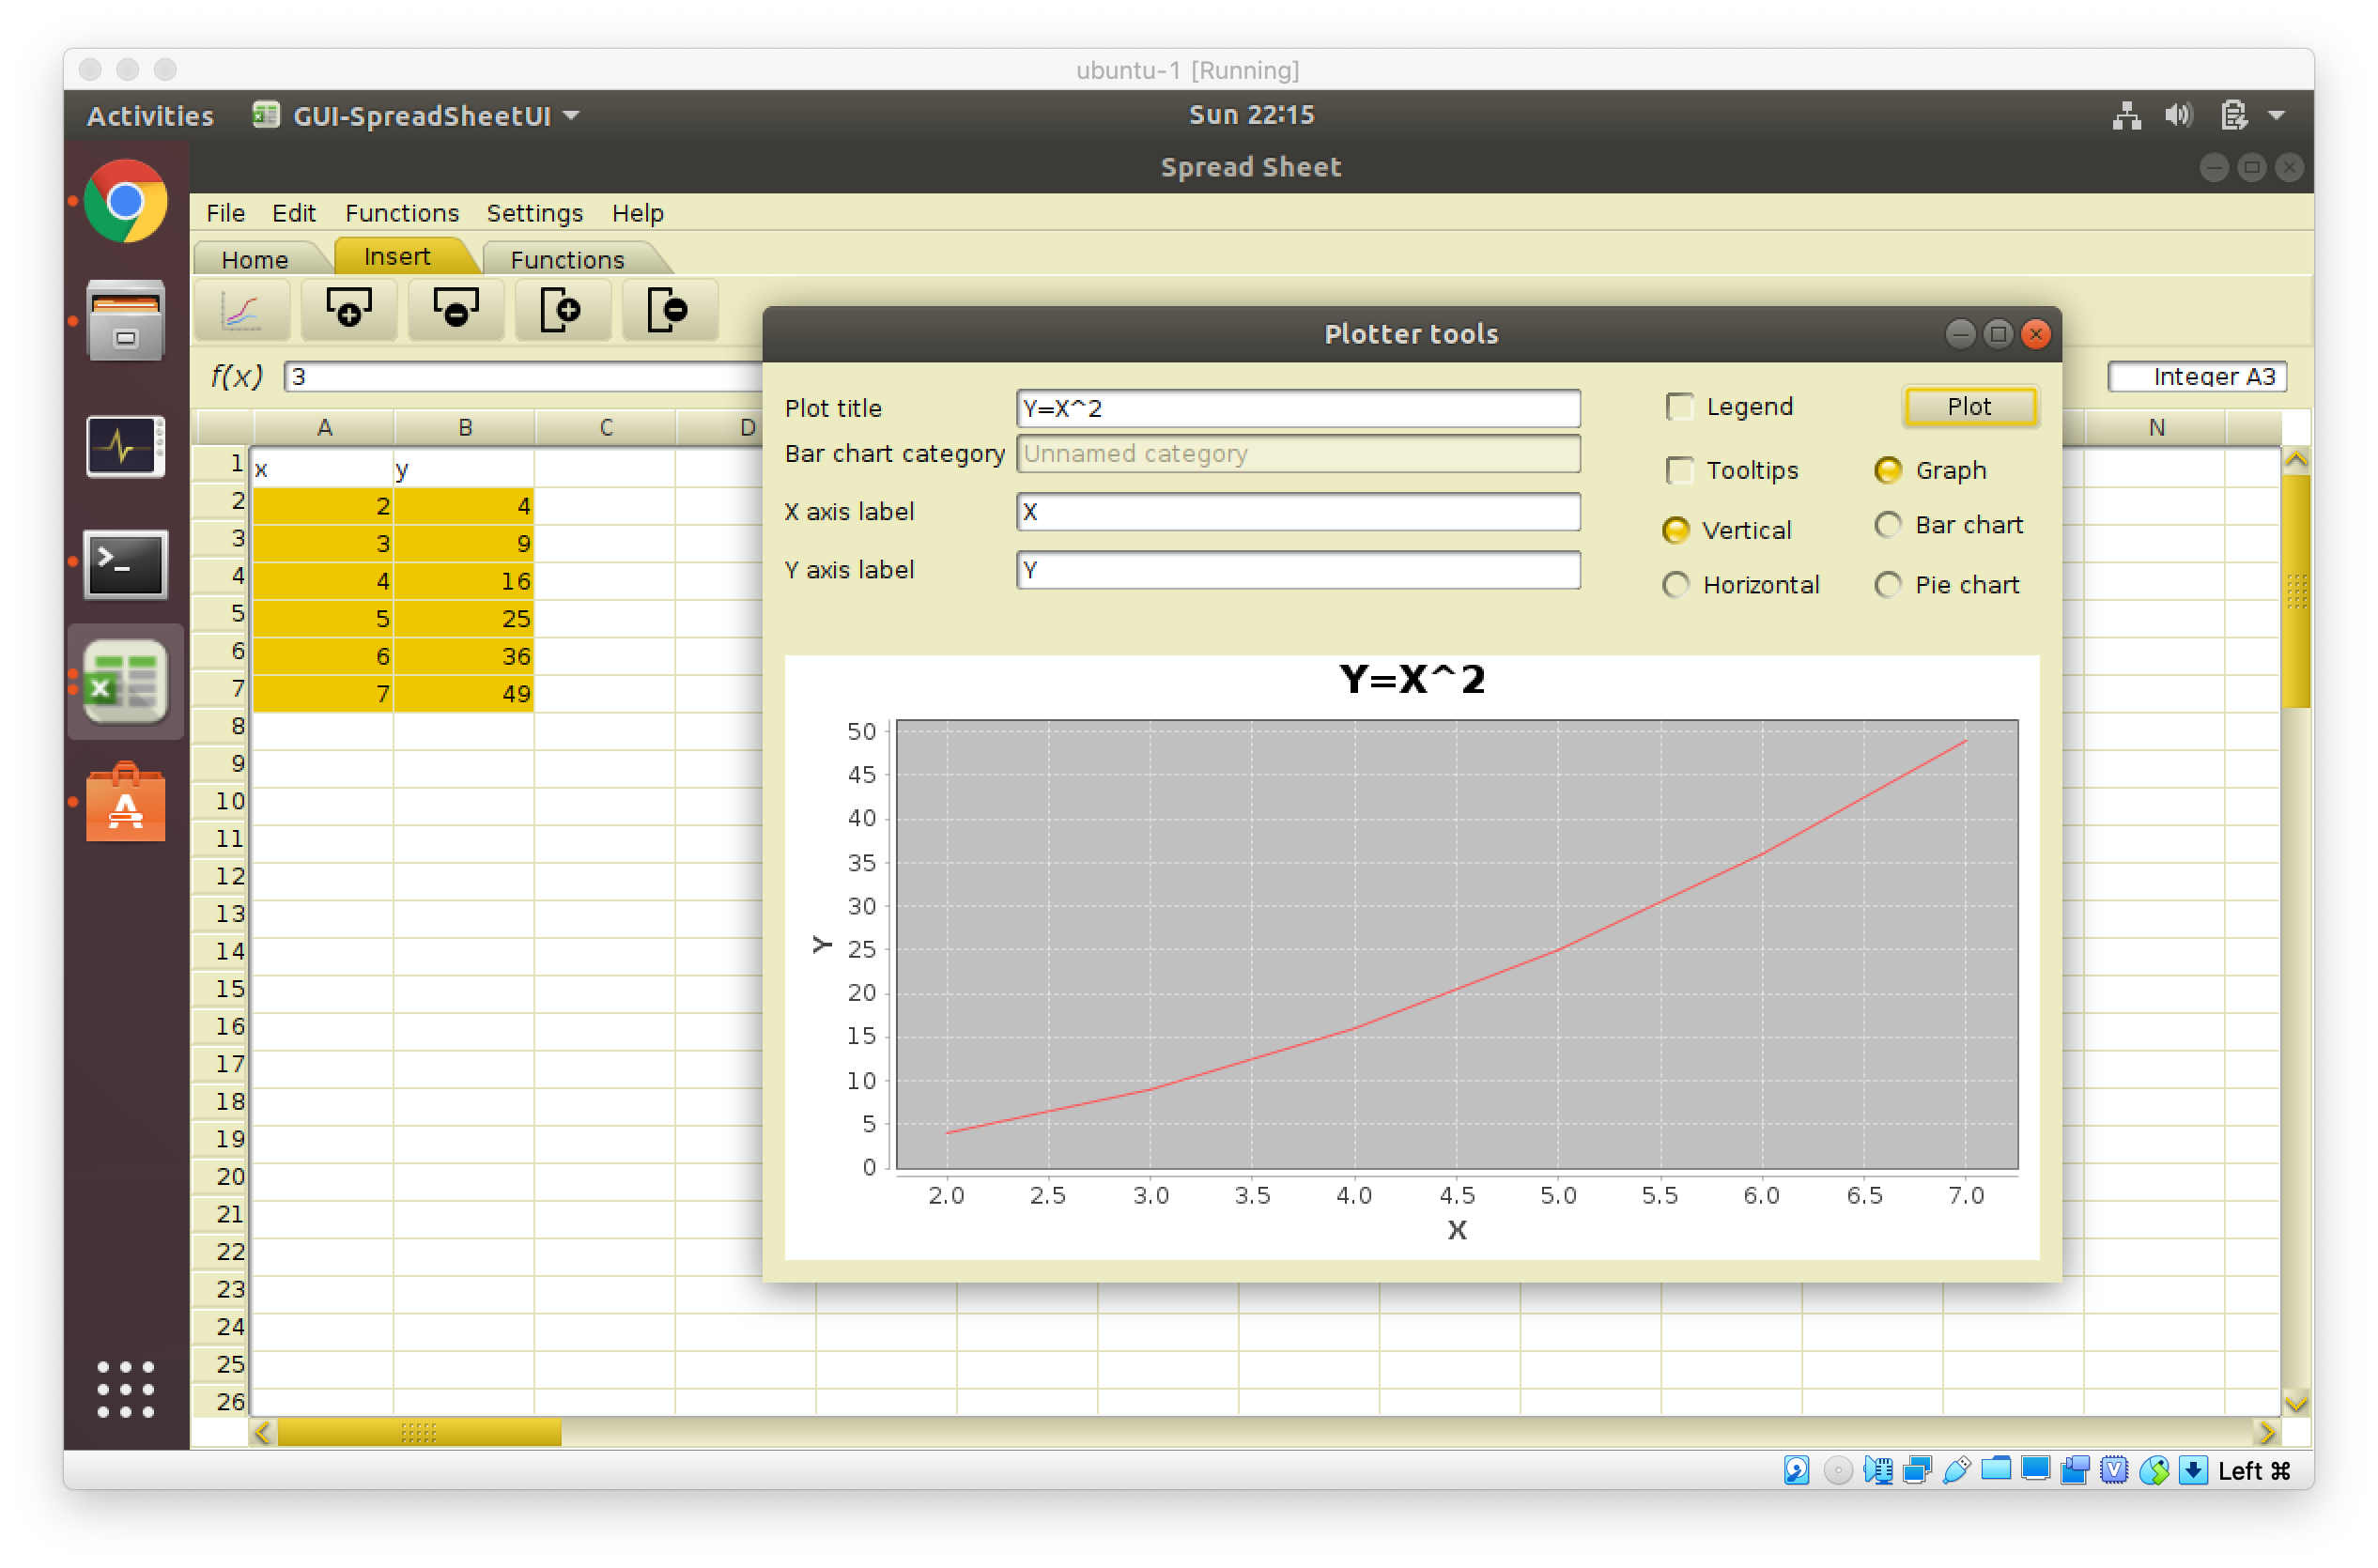
Task: Click the VirtualBox hard disk activity icon
Action: [x=1796, y=1469]
